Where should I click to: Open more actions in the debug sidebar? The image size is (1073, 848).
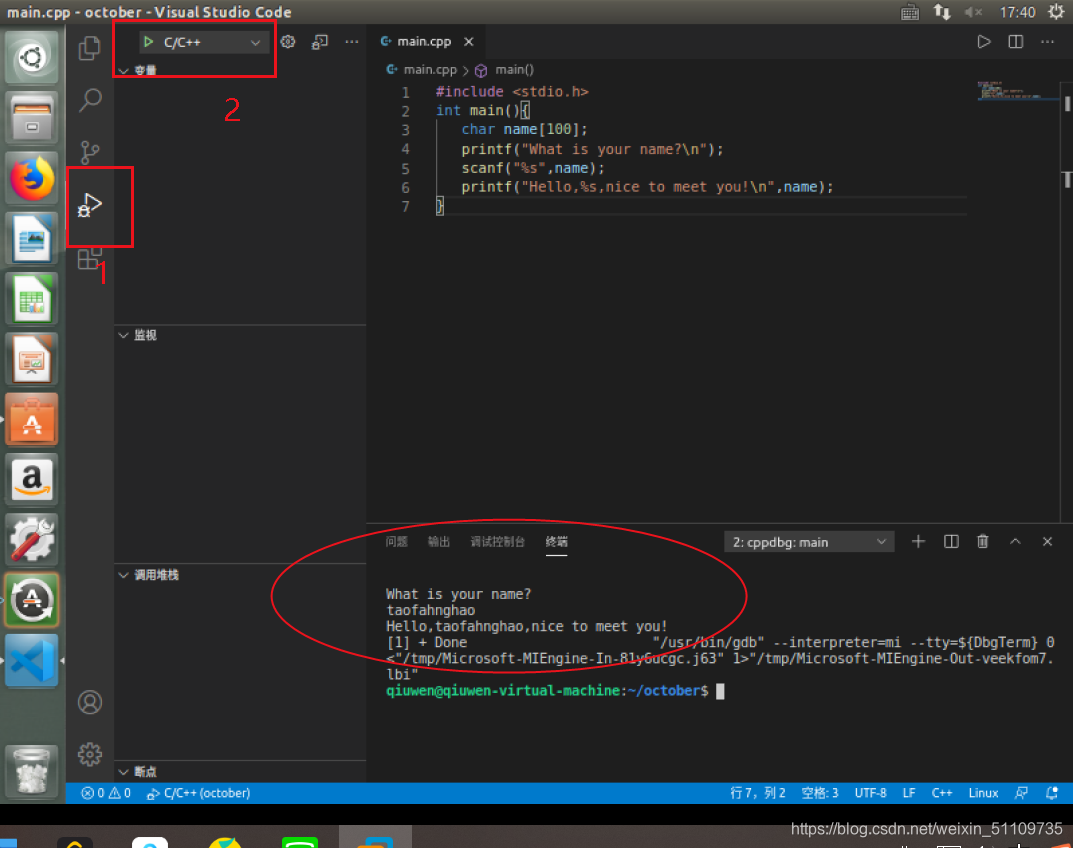tap(352, 42)
